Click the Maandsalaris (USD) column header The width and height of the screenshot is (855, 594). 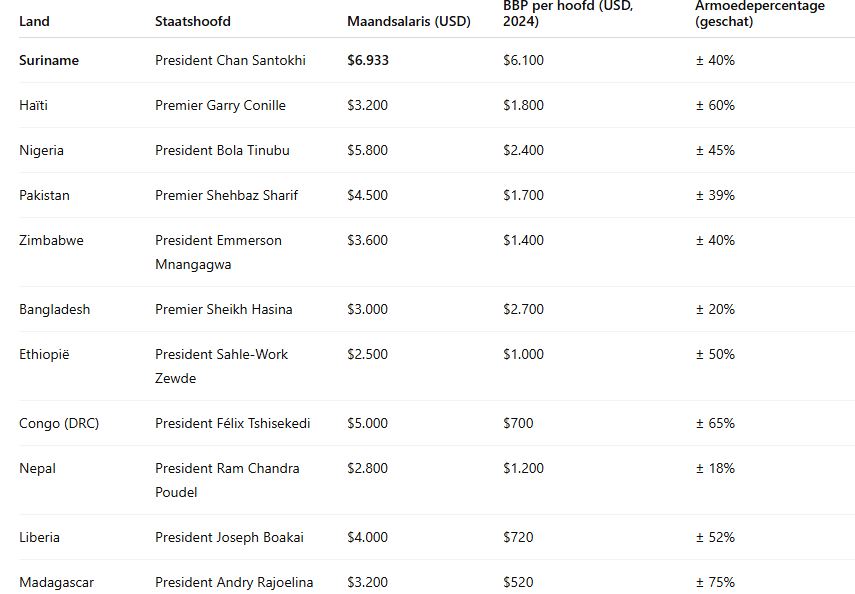pos(408,21)
